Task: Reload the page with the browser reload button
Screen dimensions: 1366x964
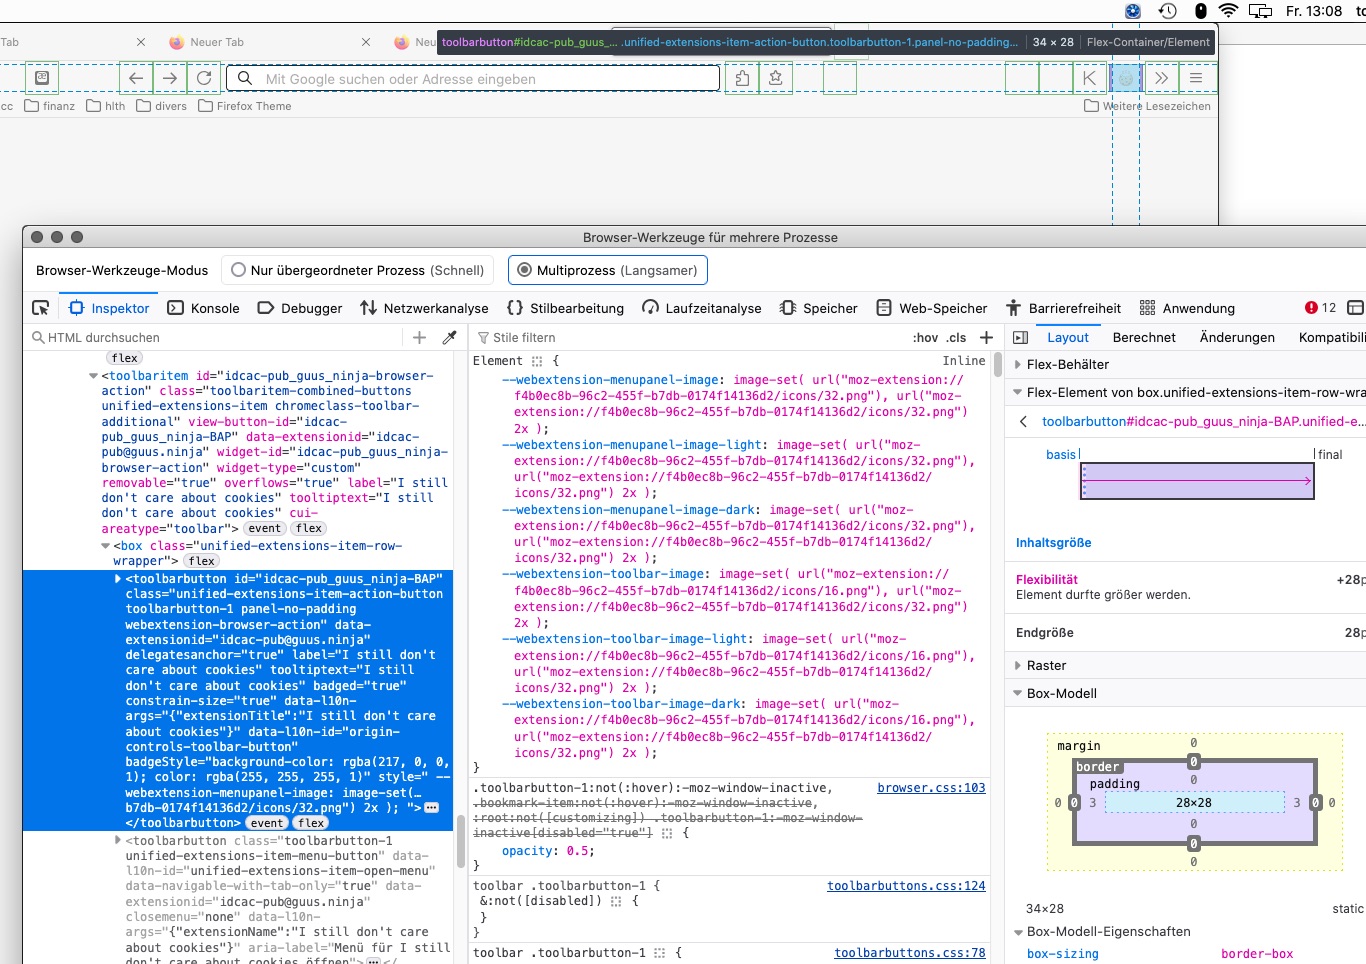Action: 204,78
